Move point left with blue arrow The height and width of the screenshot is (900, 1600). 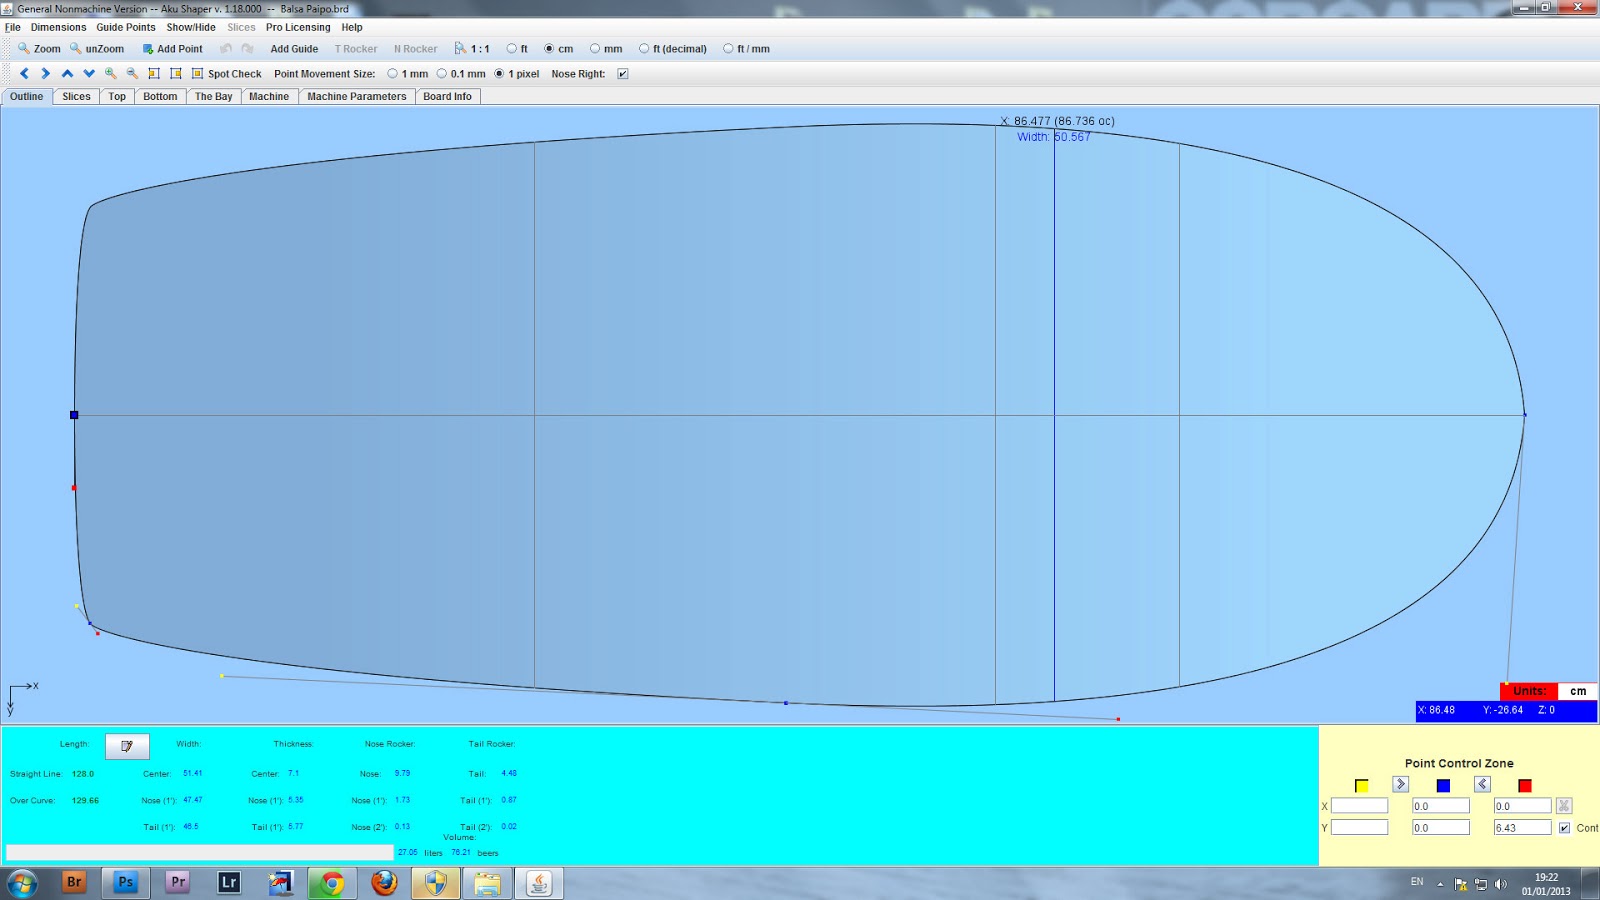(x=24, y=74)
